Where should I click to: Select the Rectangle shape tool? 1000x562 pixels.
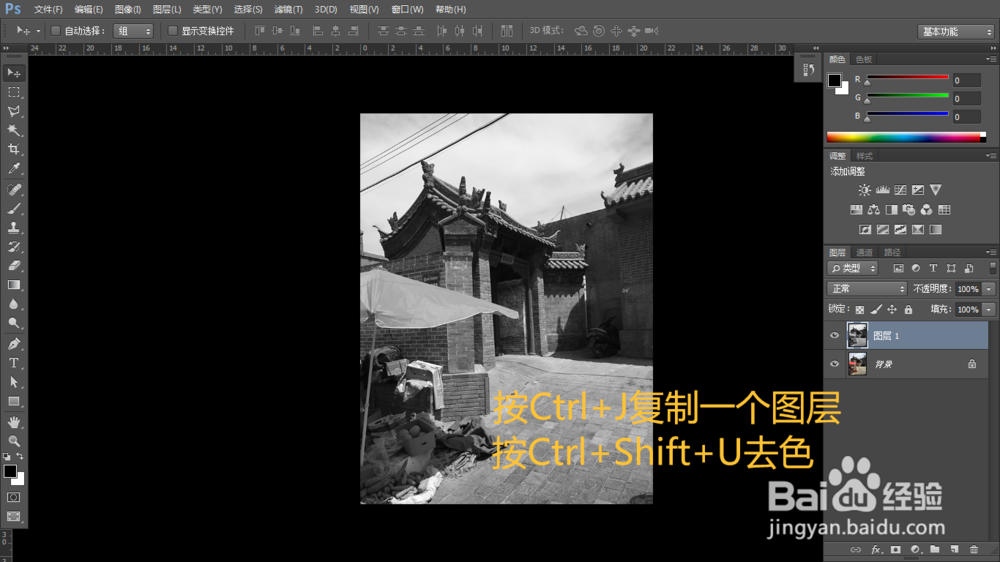[13, 402]
